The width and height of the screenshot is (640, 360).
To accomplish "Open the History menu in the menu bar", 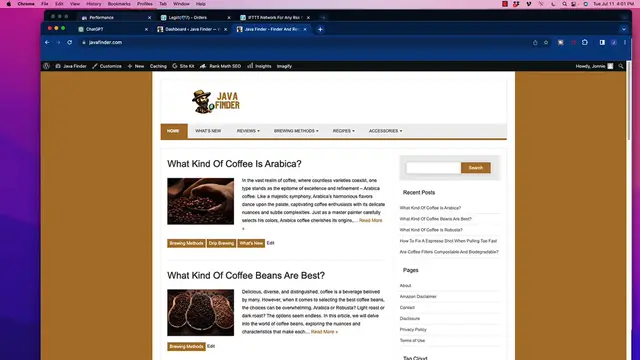I will click(x=93, y=4).
